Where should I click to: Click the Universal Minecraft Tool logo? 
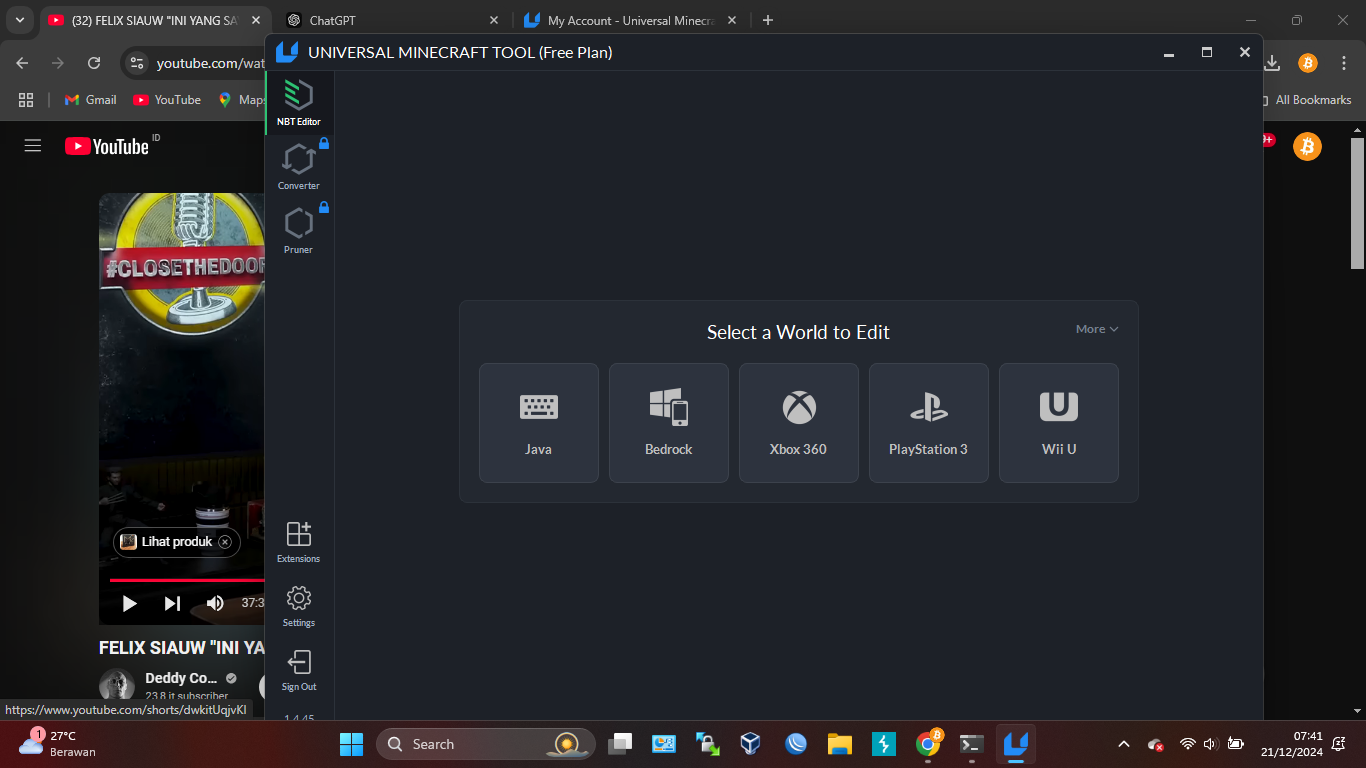tap(287, 52)
